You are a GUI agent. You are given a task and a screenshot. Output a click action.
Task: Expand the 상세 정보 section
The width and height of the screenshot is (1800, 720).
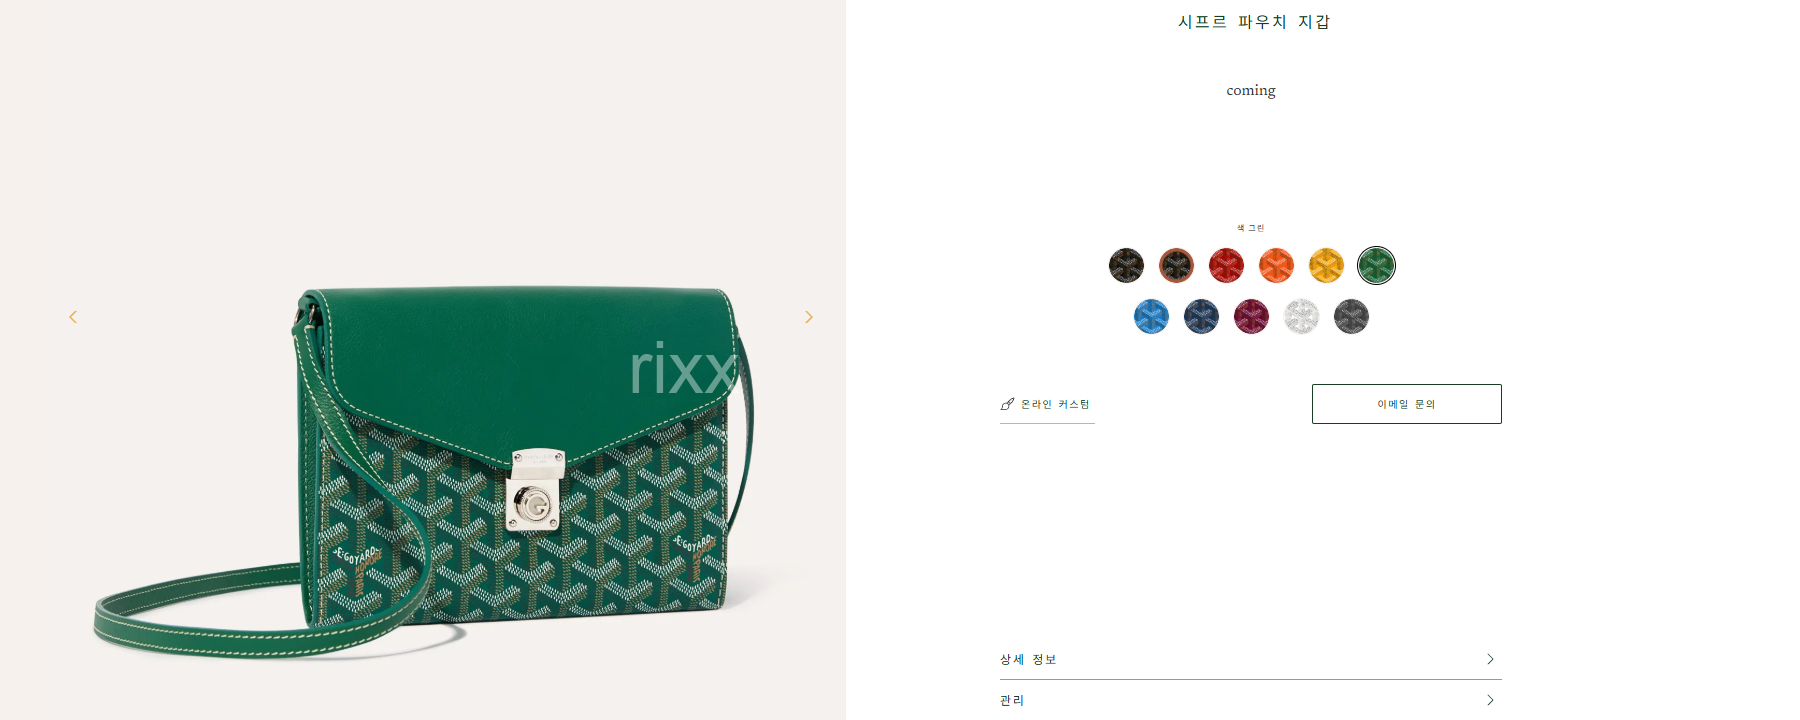pos(1250,659)
